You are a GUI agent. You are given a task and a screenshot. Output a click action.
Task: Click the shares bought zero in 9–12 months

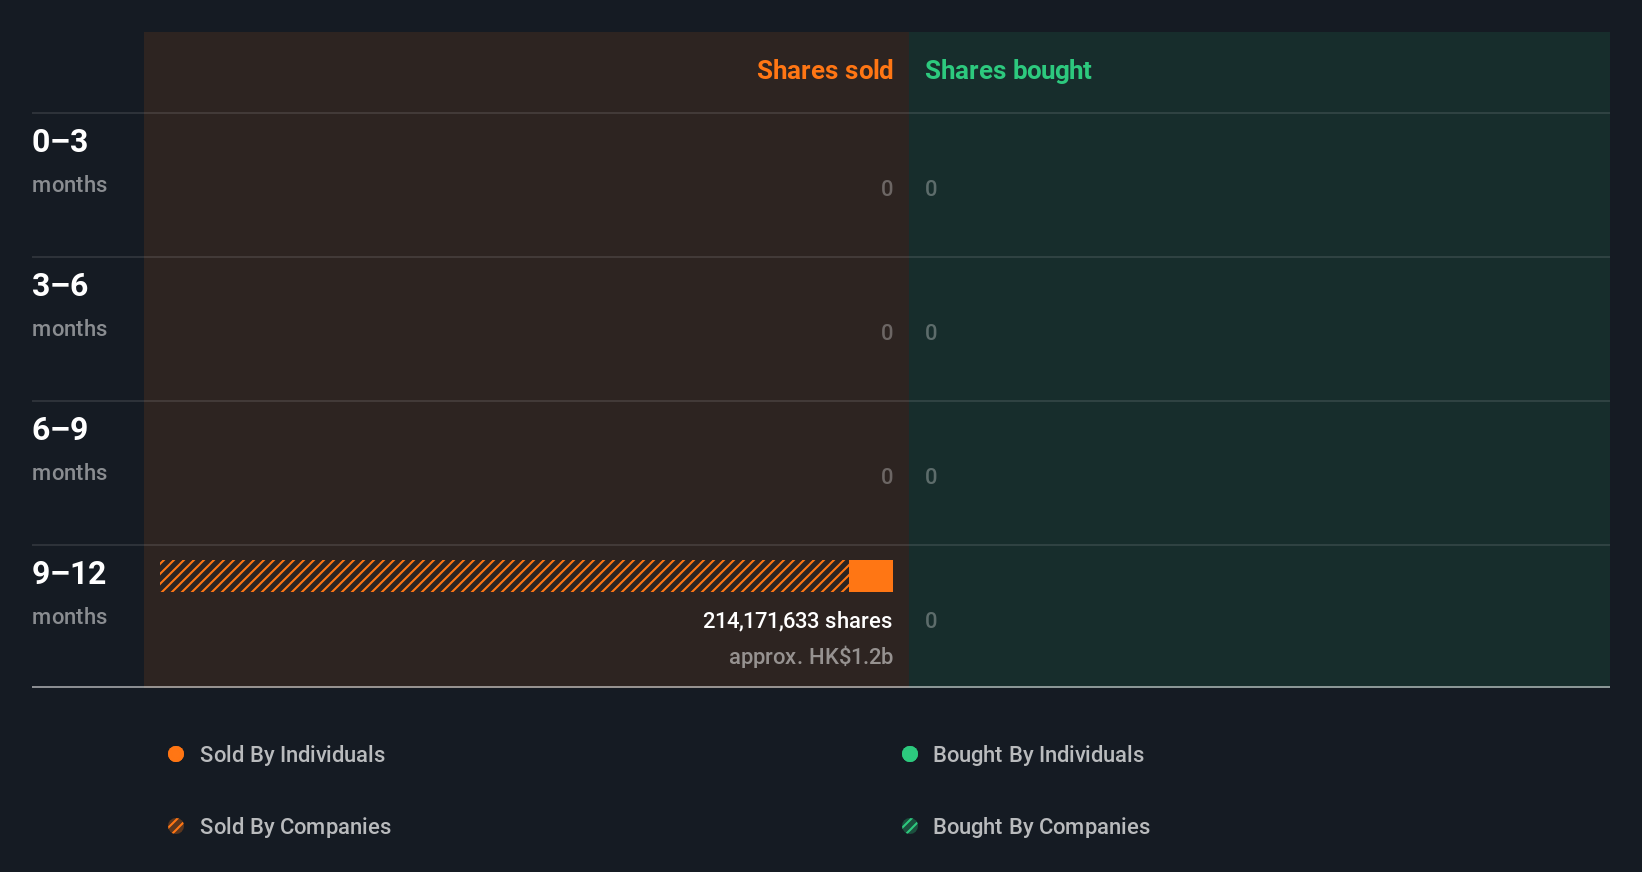click(x=931, y=621)
